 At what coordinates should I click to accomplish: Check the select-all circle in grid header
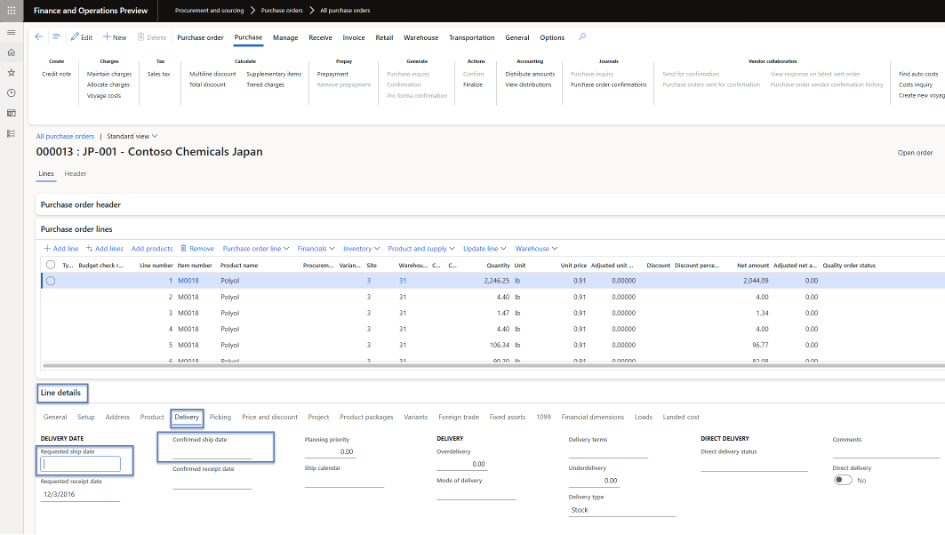pyautogui.click(x=50, y=265)
